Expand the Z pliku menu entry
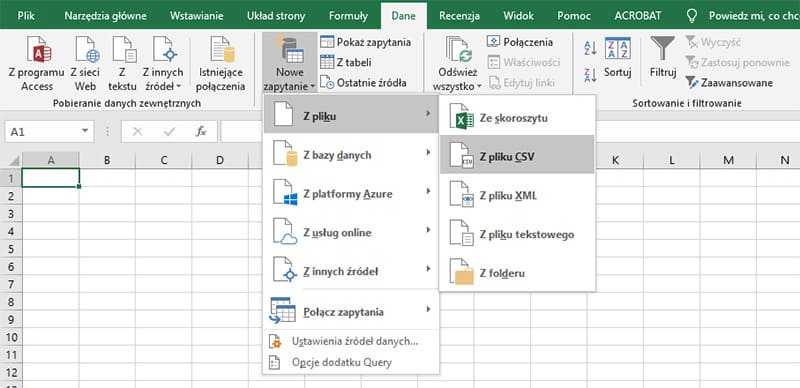This screenshot has height=388, width=800. point(351,116)
